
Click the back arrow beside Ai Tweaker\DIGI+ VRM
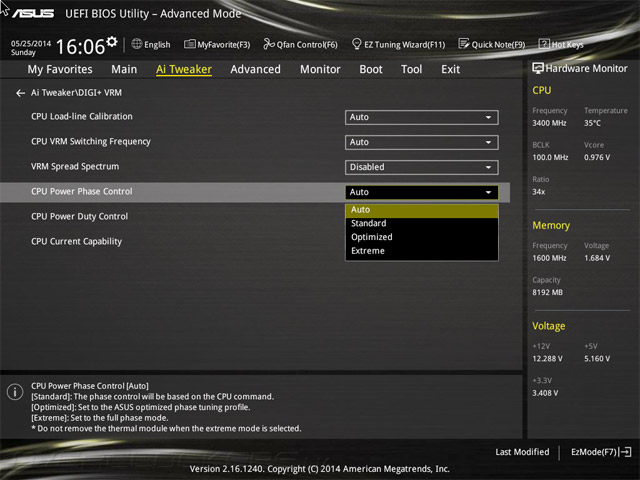(x=20, y=93)
